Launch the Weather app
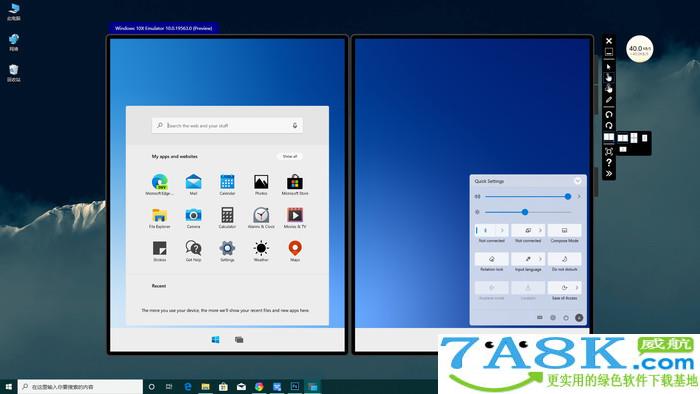Screen dimensions: 700x394 261,248
